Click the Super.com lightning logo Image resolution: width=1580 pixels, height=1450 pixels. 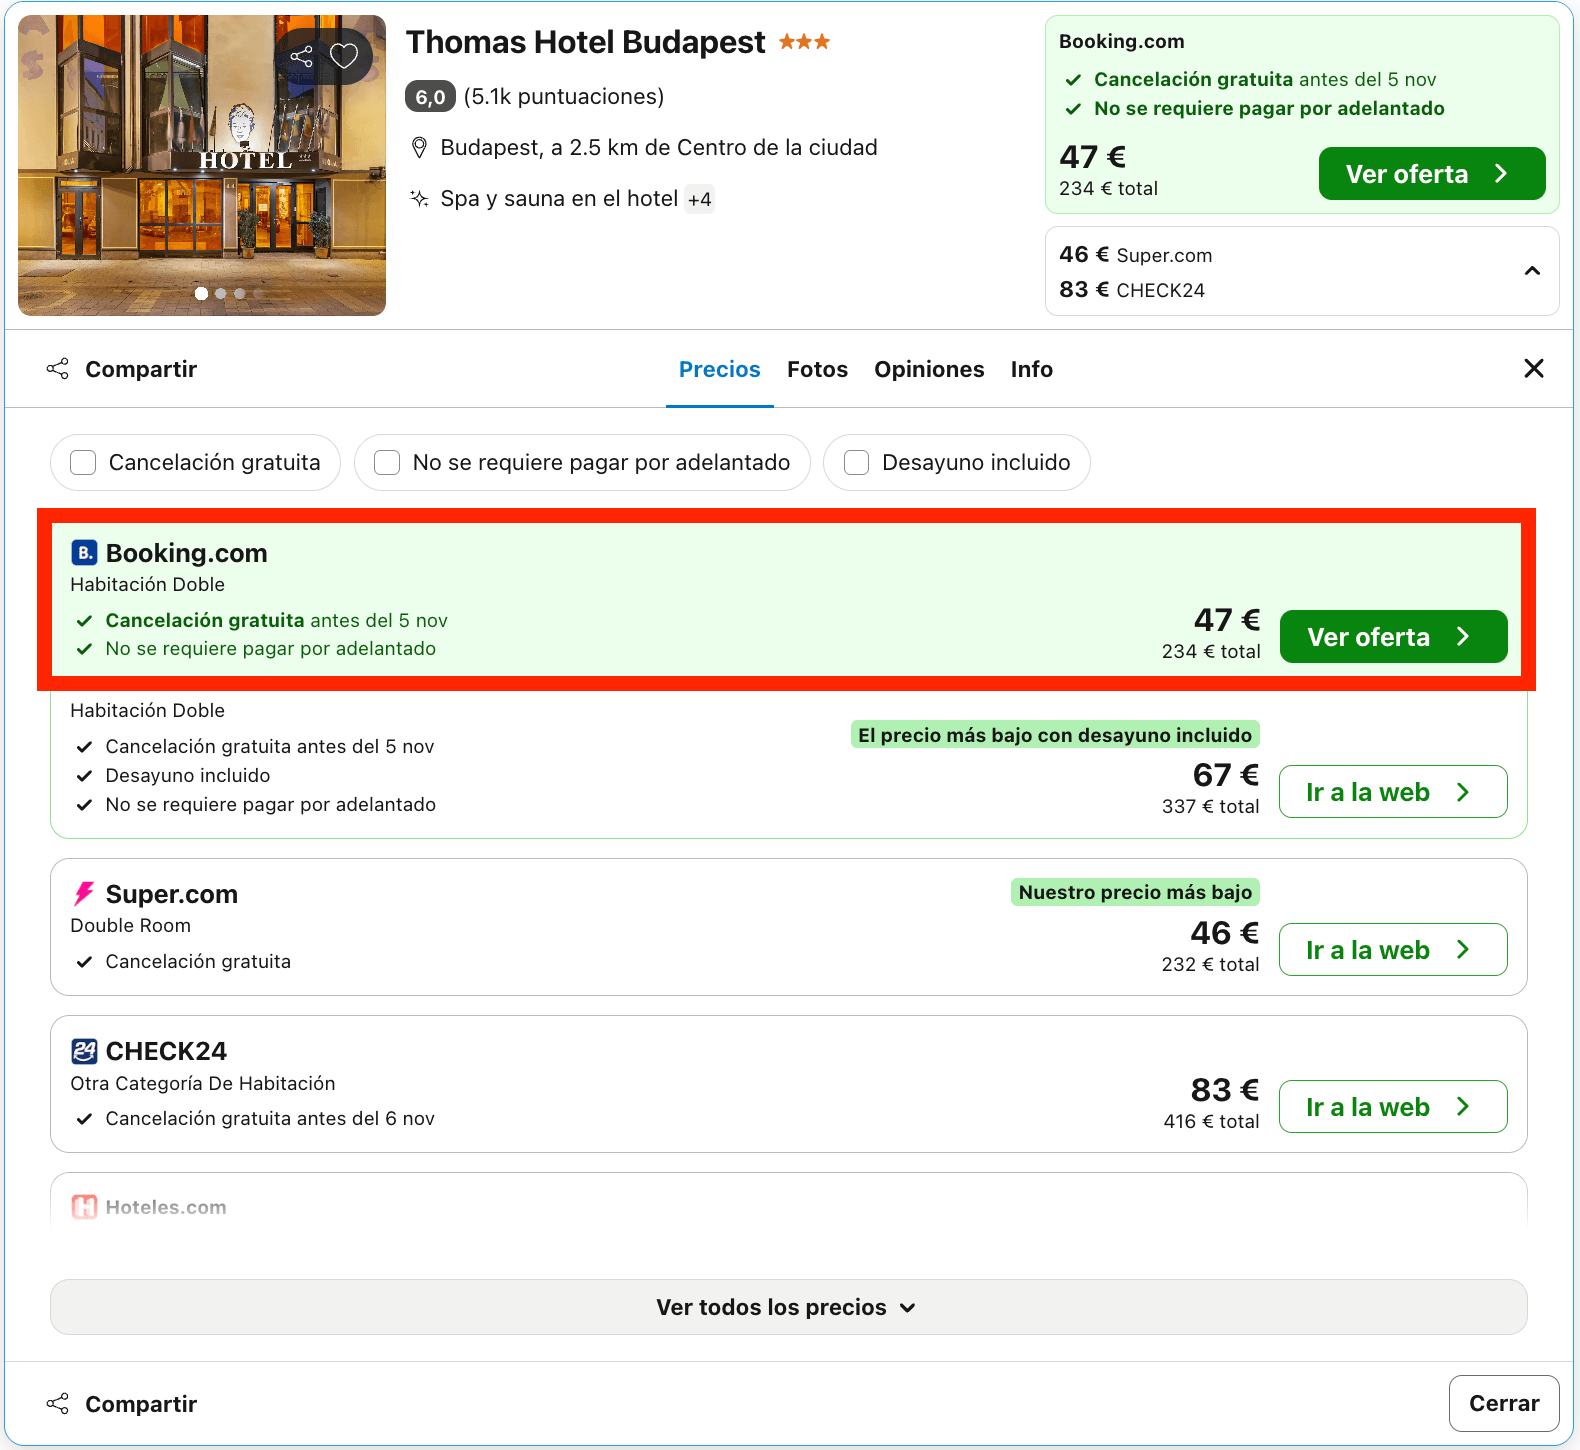[84, 893]
